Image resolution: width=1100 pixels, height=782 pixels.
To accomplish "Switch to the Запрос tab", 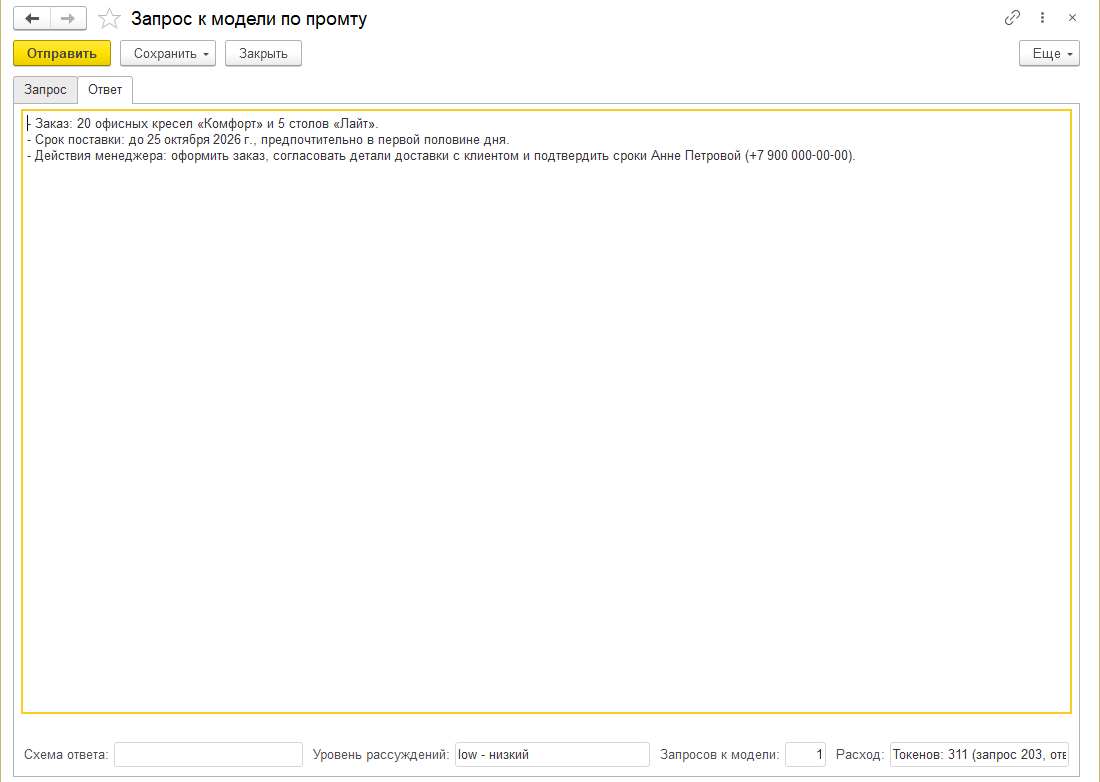I will tap(45, 90).
